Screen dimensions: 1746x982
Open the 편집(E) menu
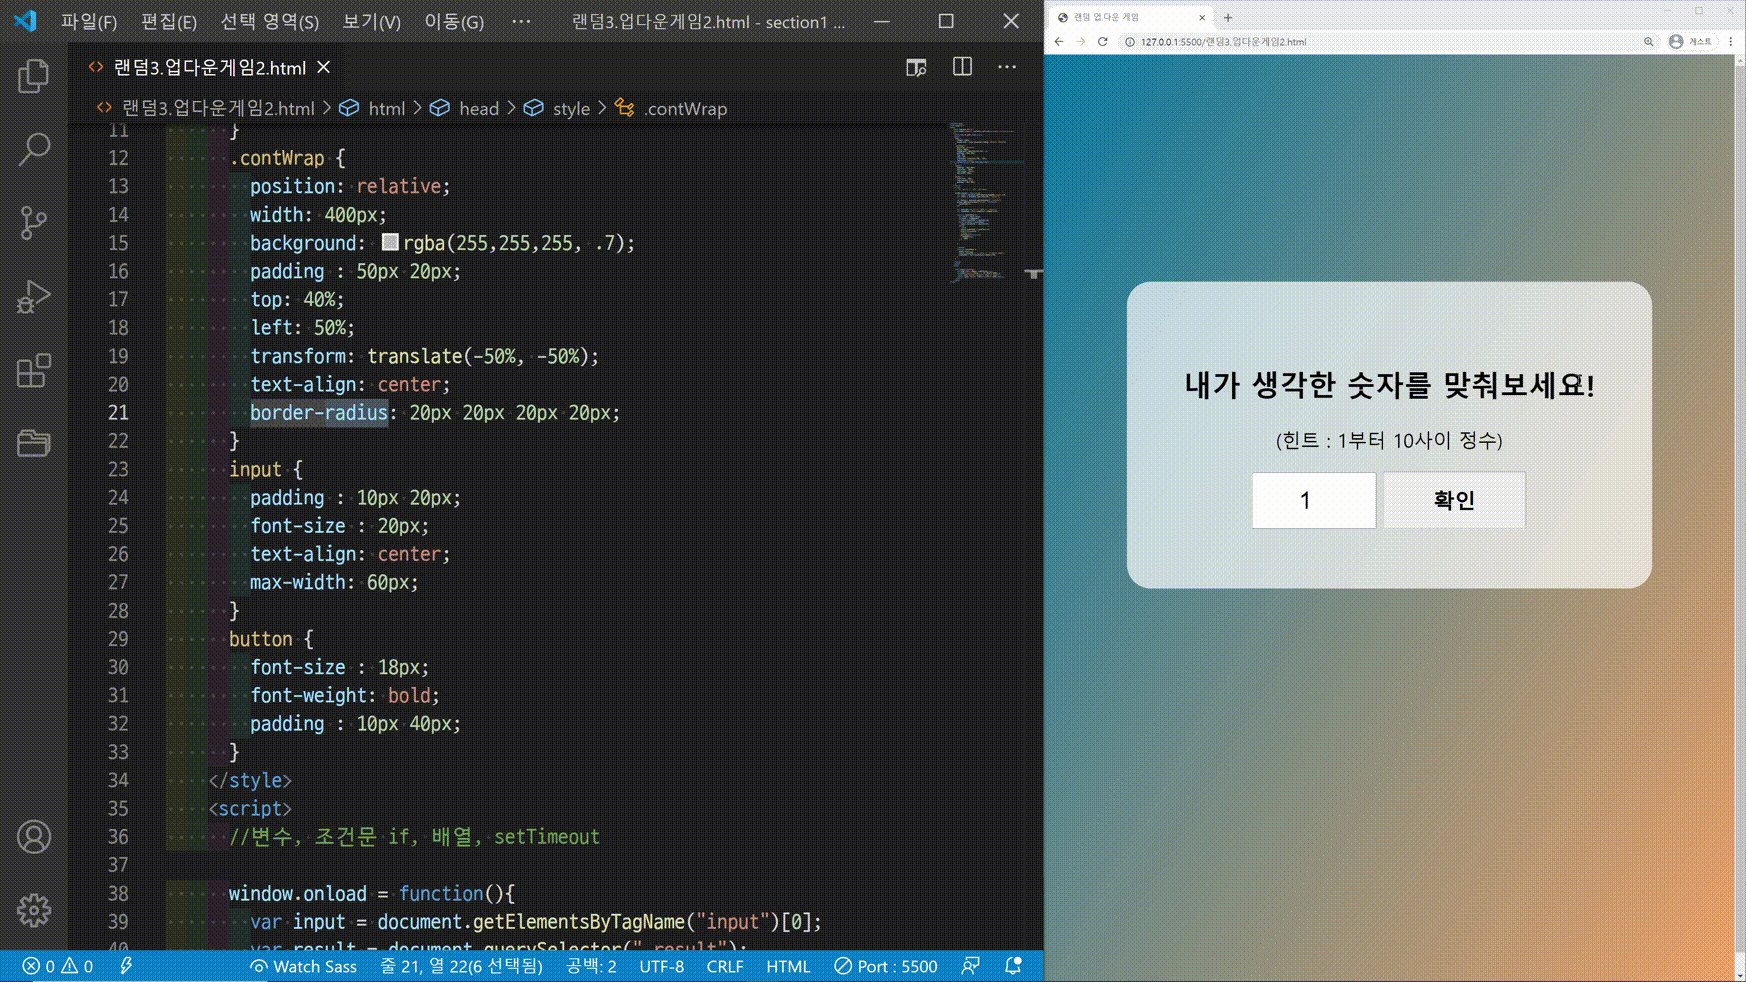click(169, 22)
